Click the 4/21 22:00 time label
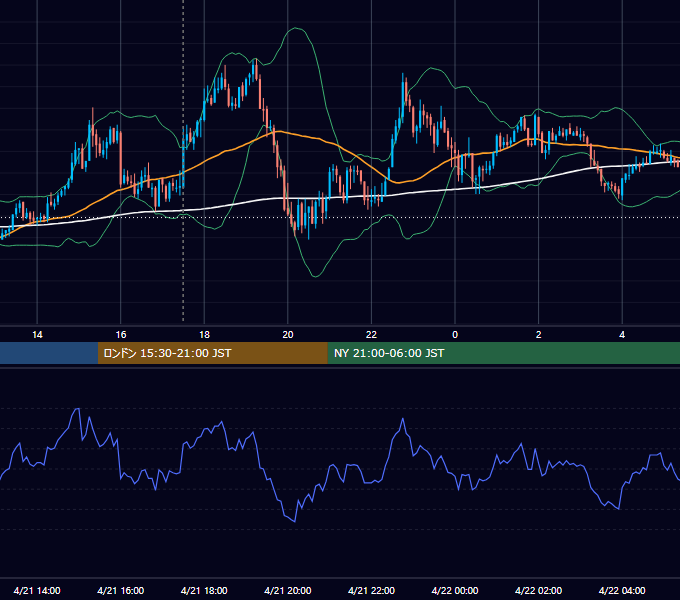This screenshot has height=600, width=680. (x=371, y=590)
